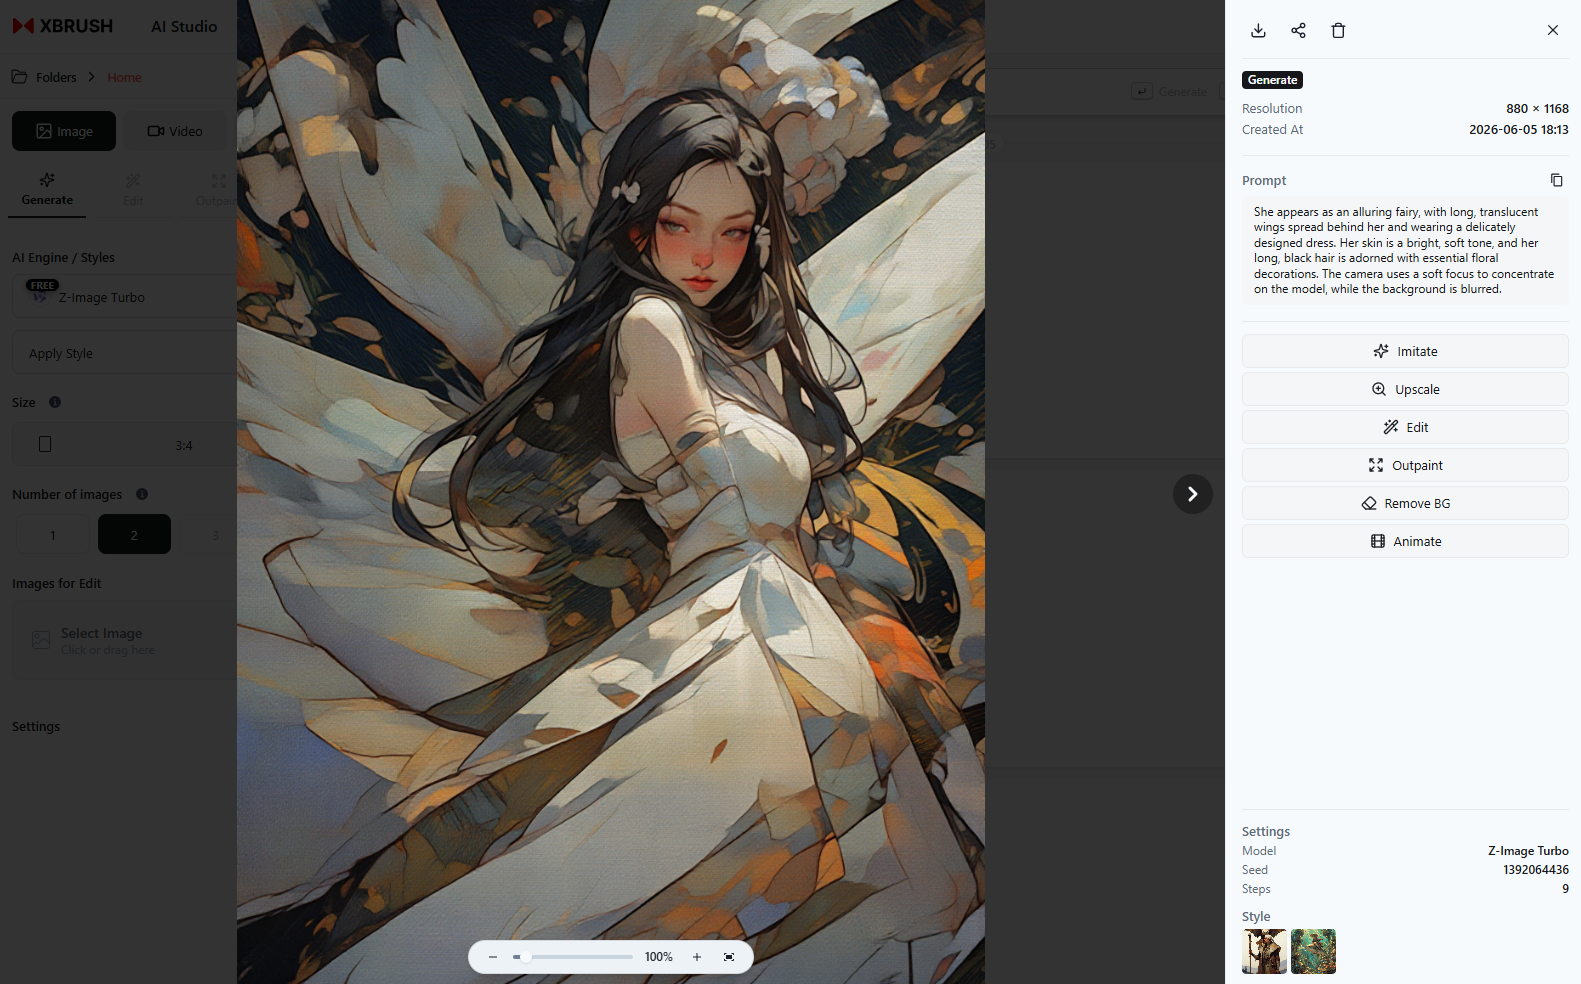Click the Outpaint button in the details panel
This screenshot has height=984, width=1581.
pyautogui.click(x=1405, y=465)
